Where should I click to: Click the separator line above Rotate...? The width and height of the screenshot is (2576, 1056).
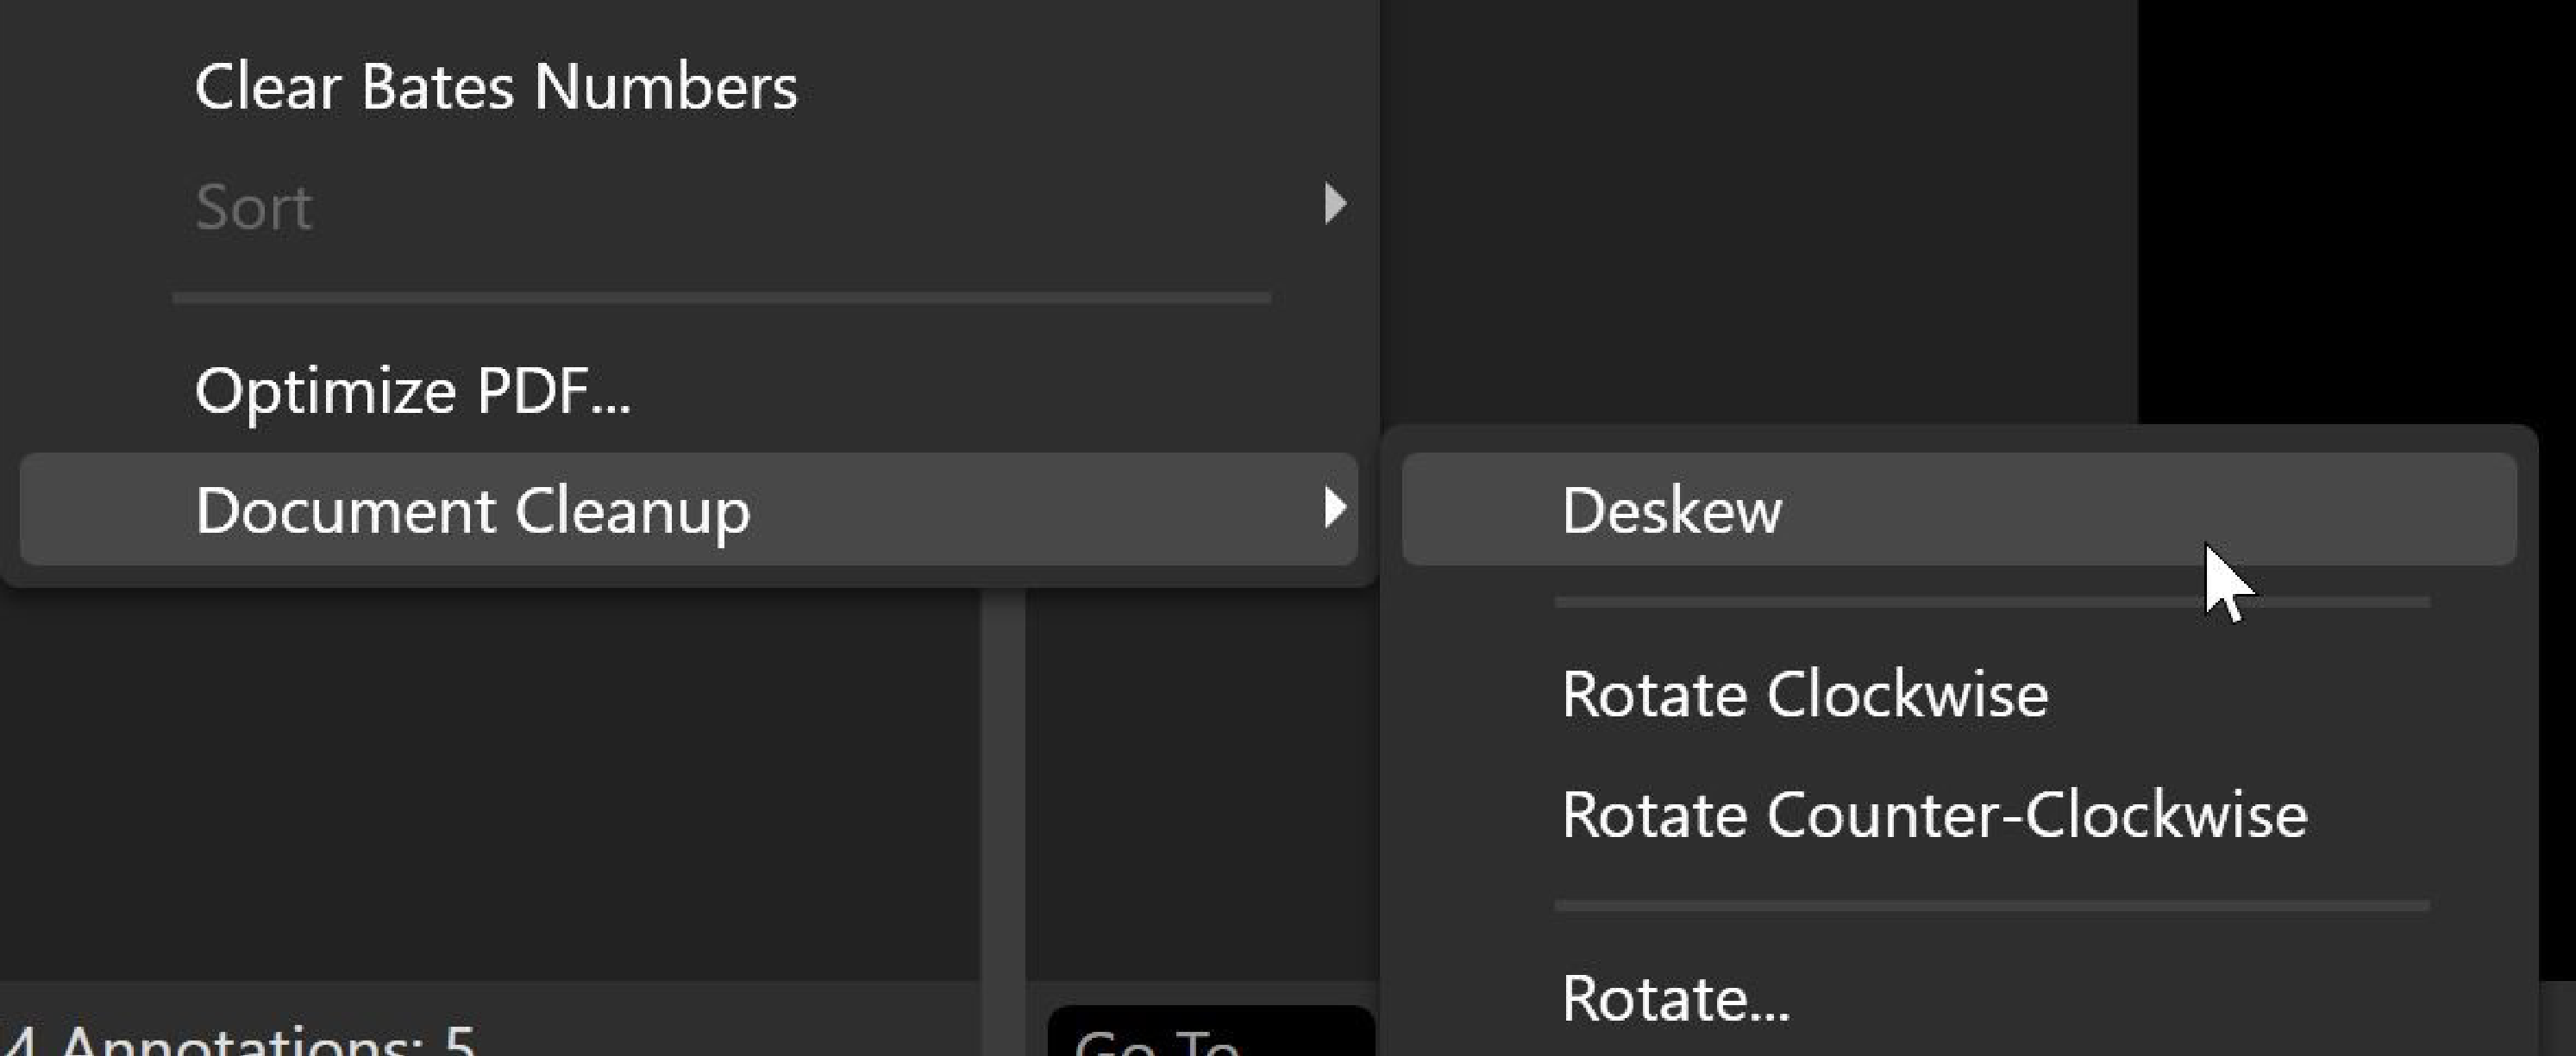pyautogui.click(x=1990, y=906)
